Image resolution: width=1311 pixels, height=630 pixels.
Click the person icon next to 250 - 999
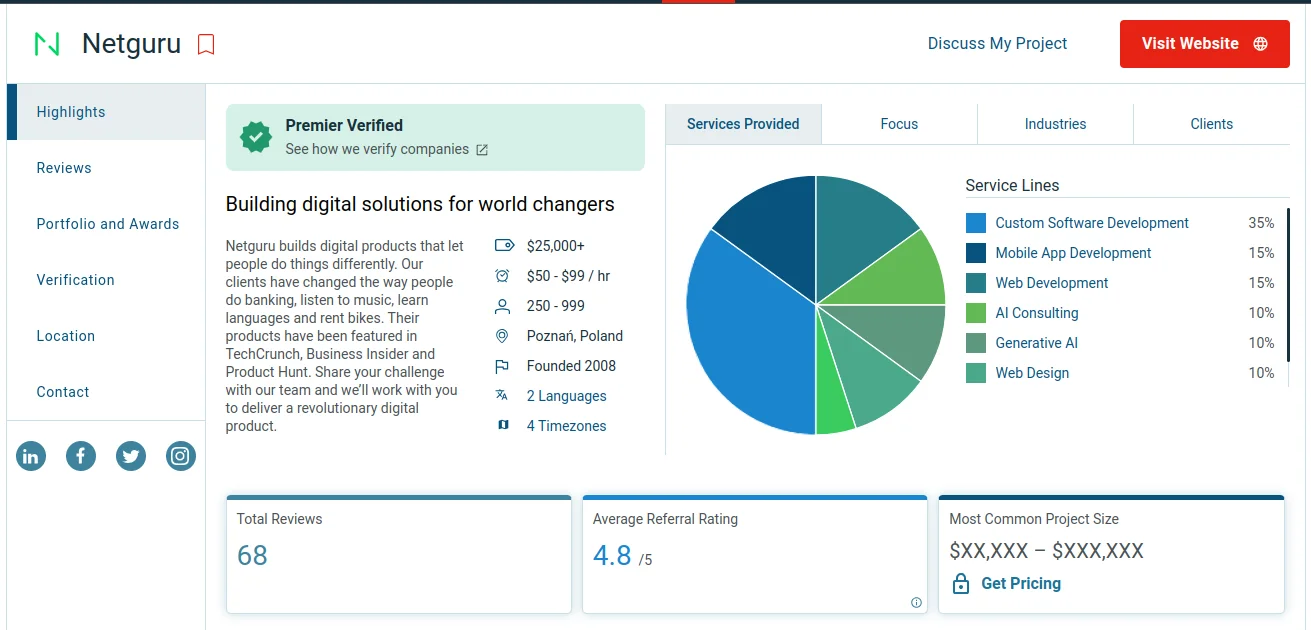(503, 306)
